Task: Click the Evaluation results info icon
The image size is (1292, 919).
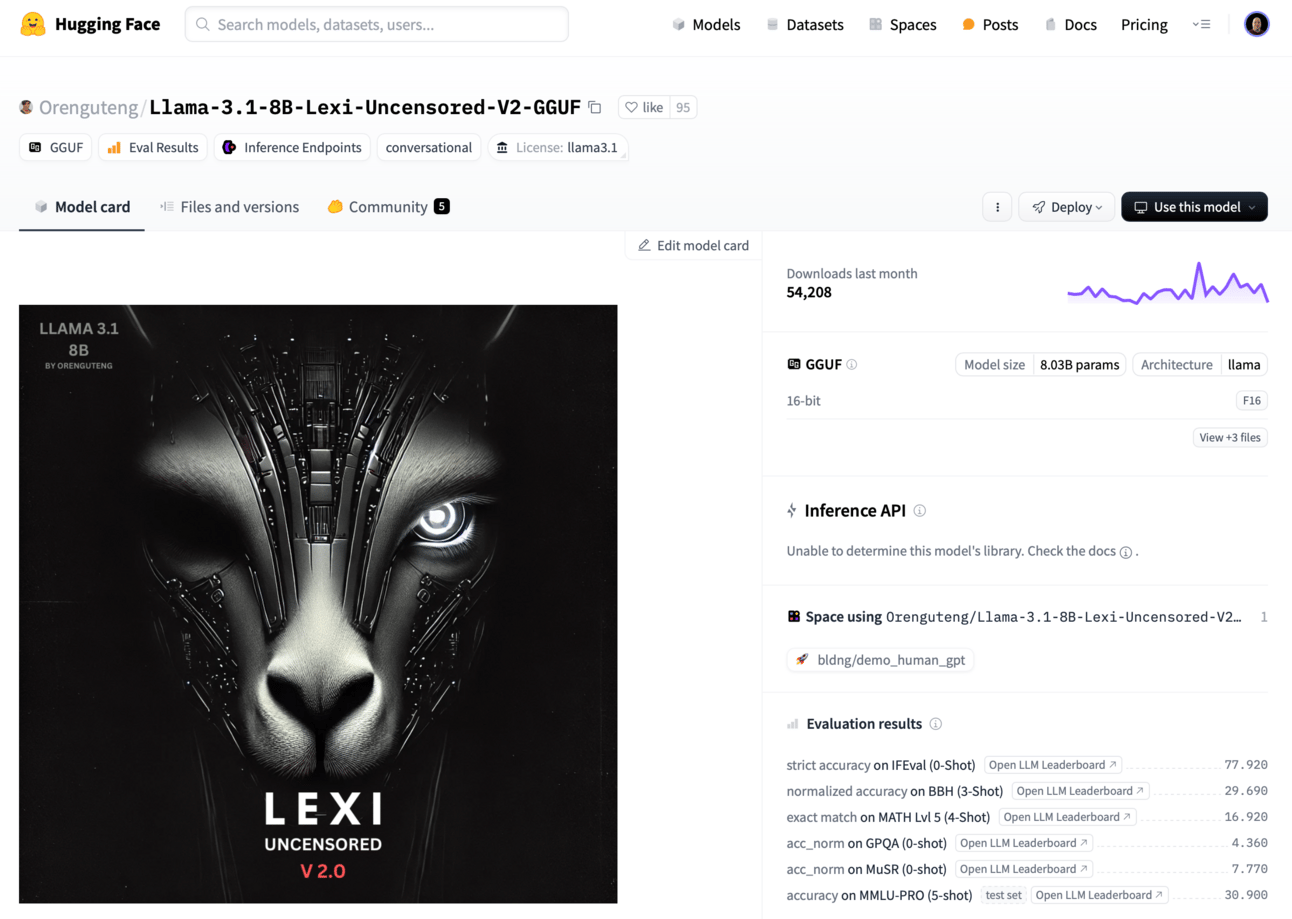Action: 936,724
